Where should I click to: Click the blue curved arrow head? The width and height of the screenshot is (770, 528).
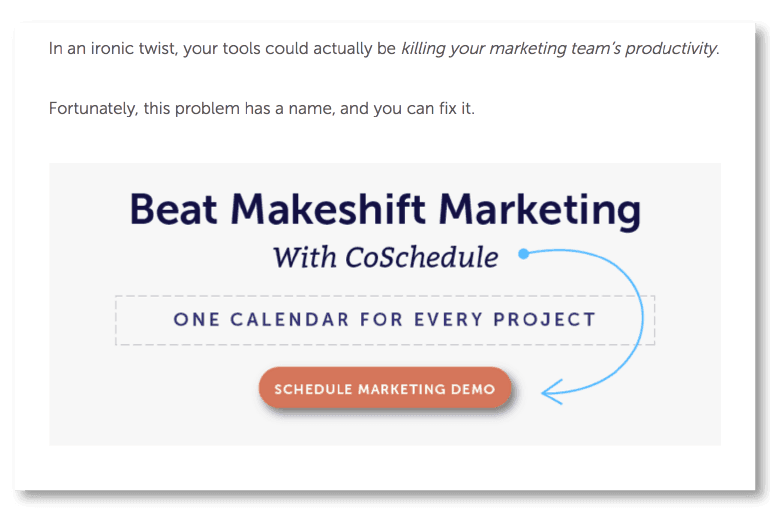pos(552,392)
